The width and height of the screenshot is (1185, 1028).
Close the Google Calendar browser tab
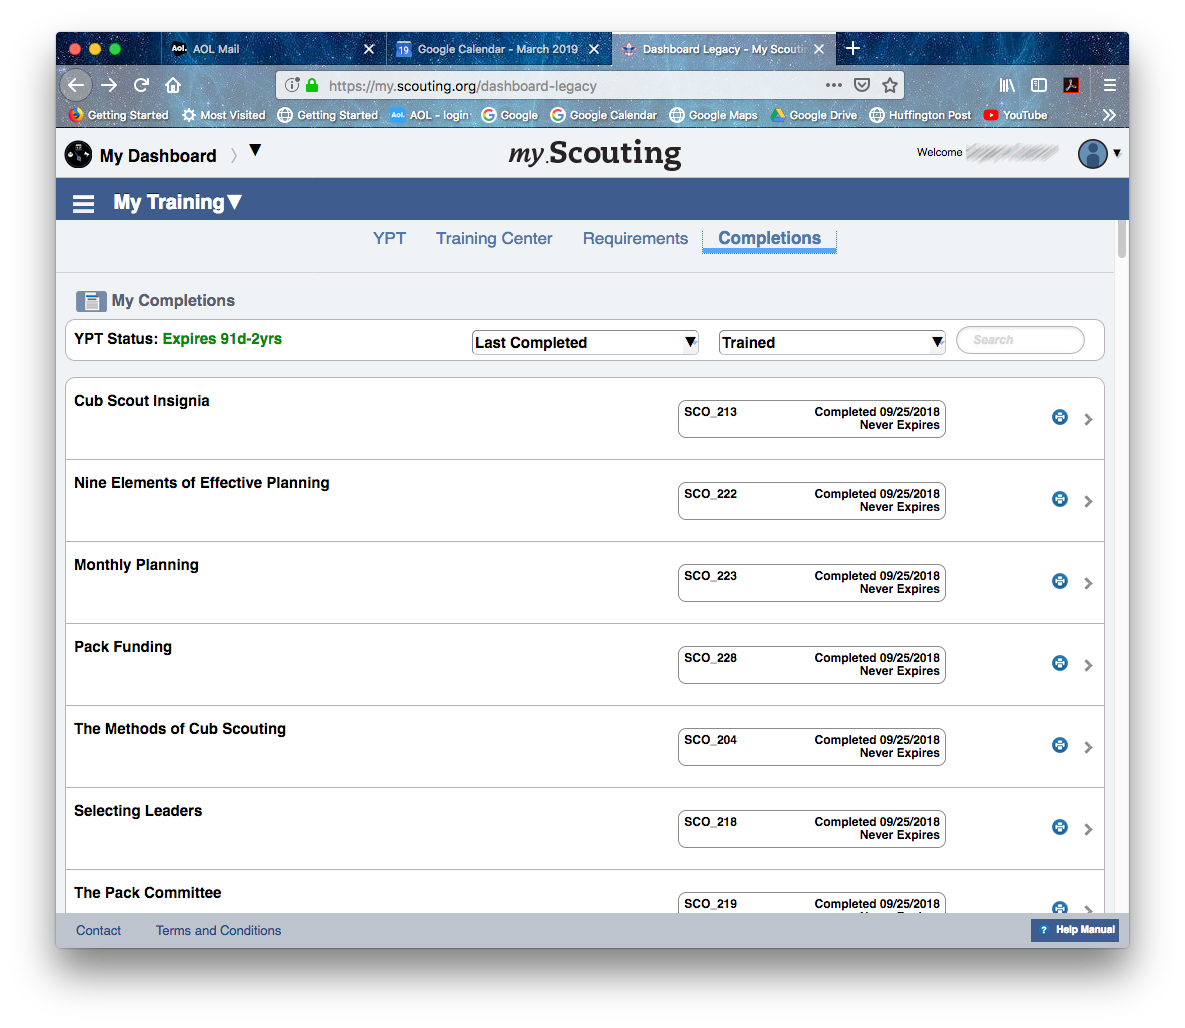pyautogui.click(x=594, y=49)
